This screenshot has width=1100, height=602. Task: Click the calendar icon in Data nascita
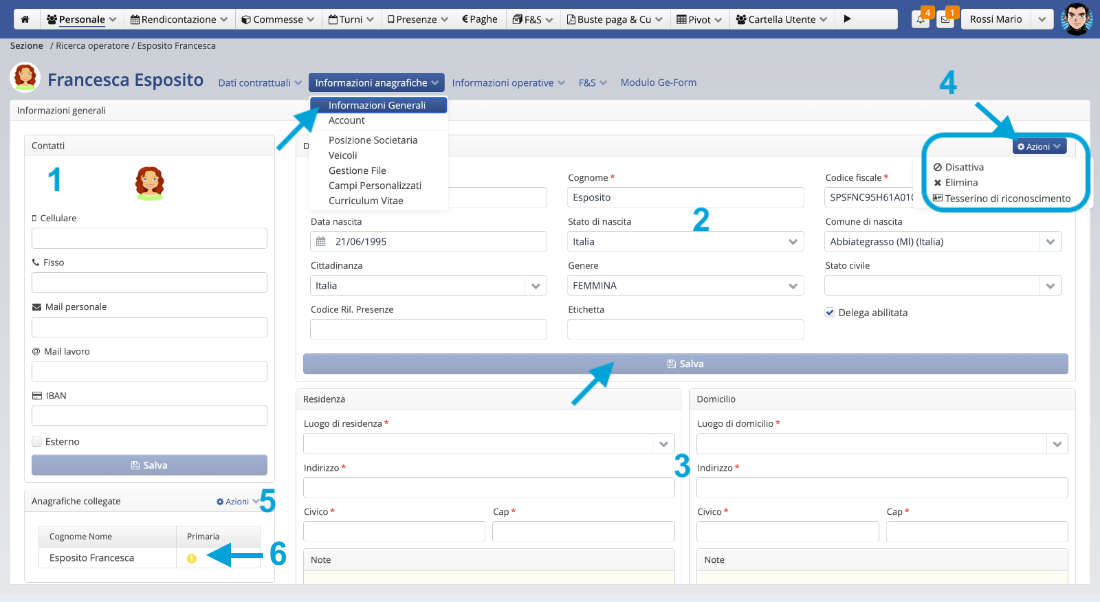click(x=321, y=241)
